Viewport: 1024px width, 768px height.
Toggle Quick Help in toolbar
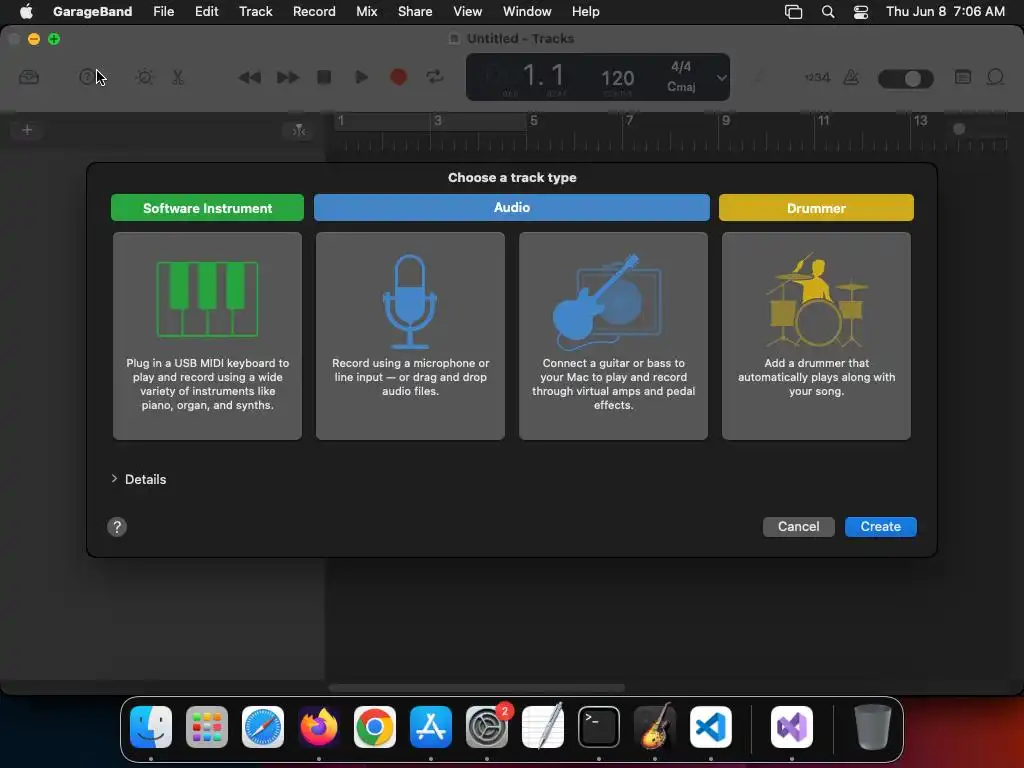pyautogui.click(x=86, y=77)
